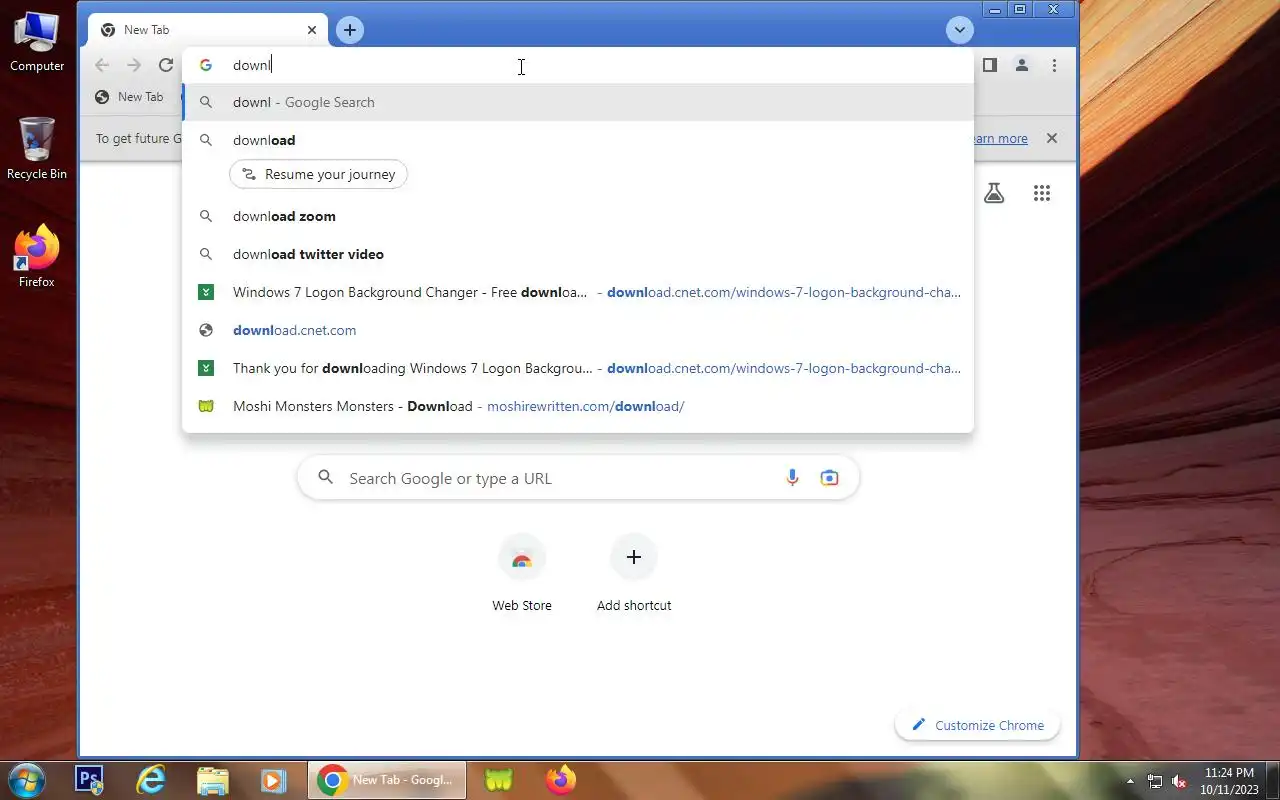Viewport: 1280px width, 800px height.
Task: Click the Customize Chrome button
Action: pyautogui.click(x=977, y=725)
